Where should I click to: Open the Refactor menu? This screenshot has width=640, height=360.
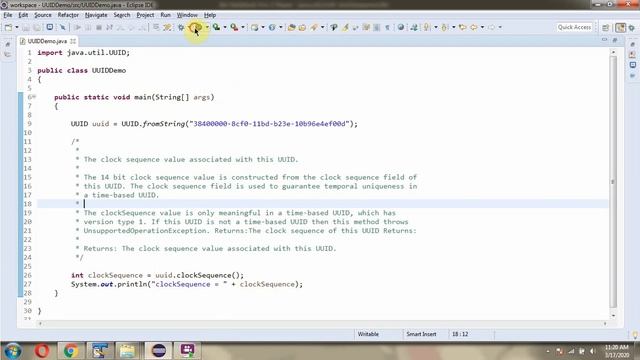(x=68, y=15)
